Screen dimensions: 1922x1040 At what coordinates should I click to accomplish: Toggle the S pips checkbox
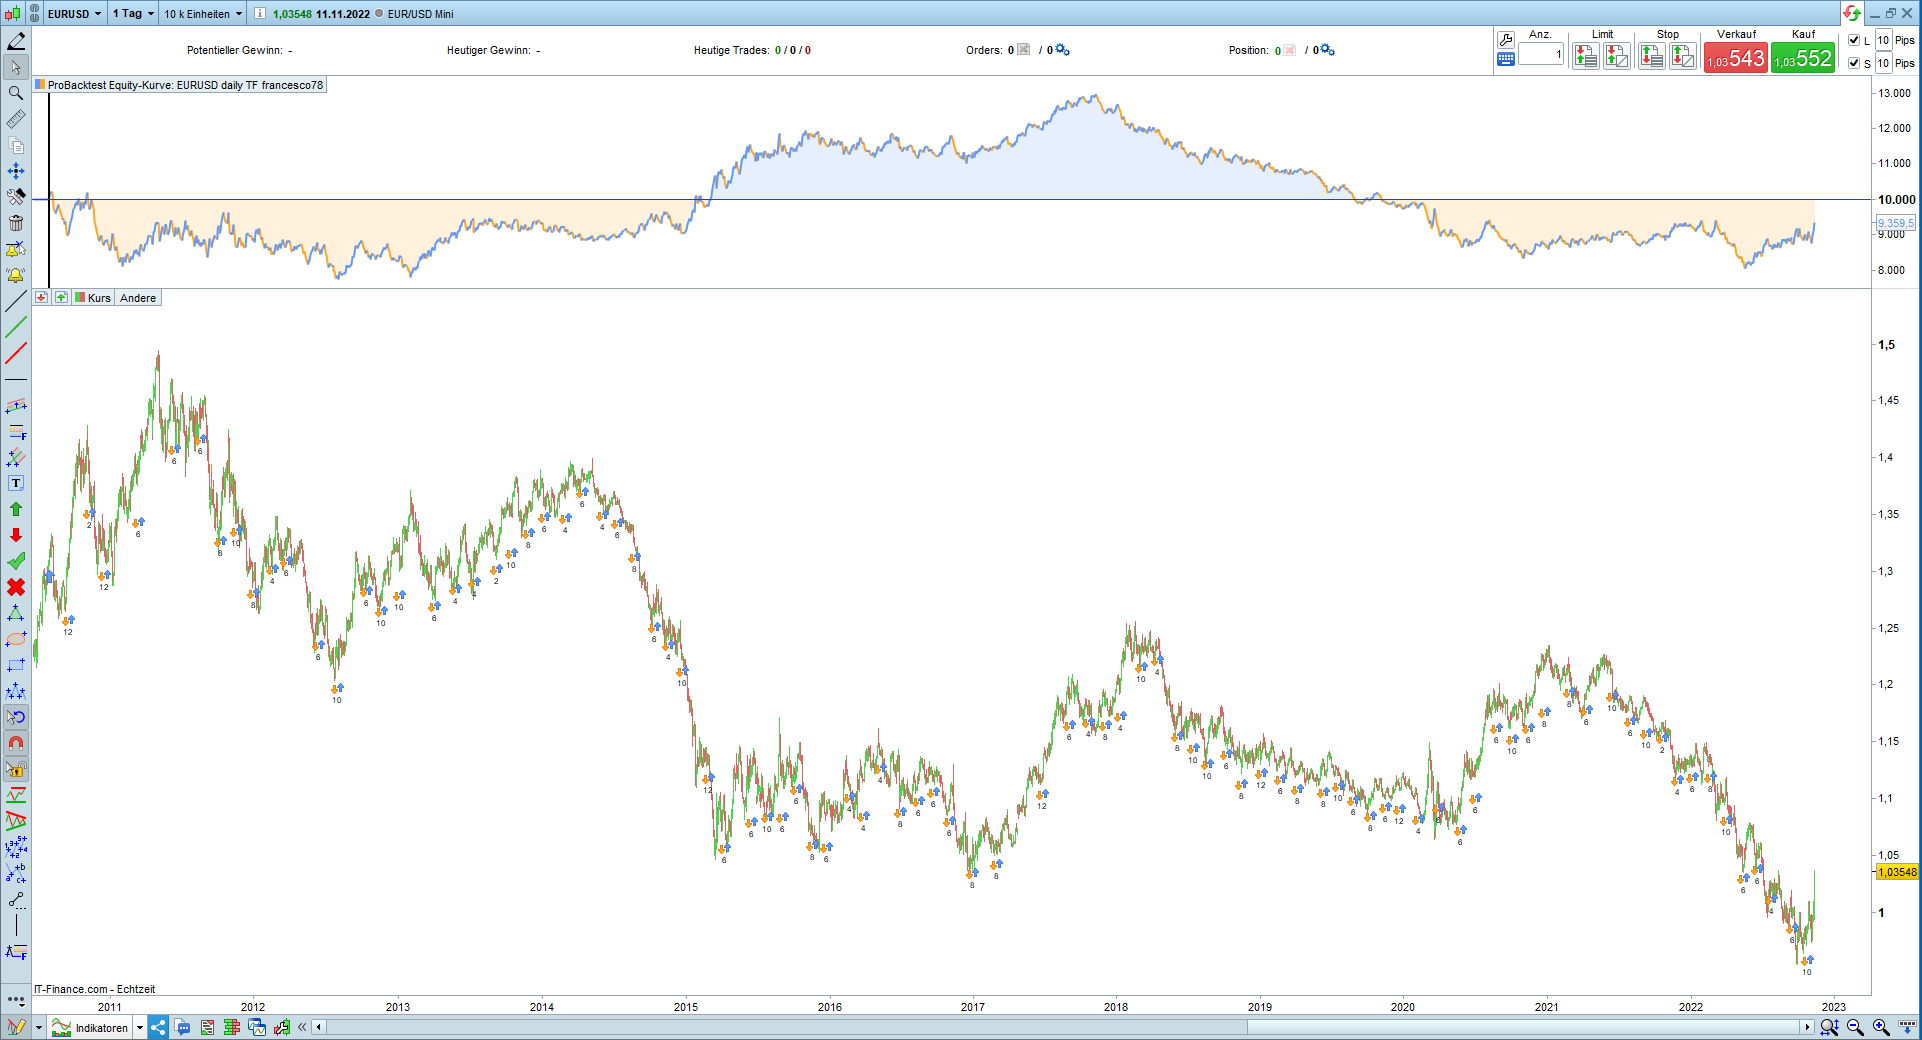point(1854,63)
